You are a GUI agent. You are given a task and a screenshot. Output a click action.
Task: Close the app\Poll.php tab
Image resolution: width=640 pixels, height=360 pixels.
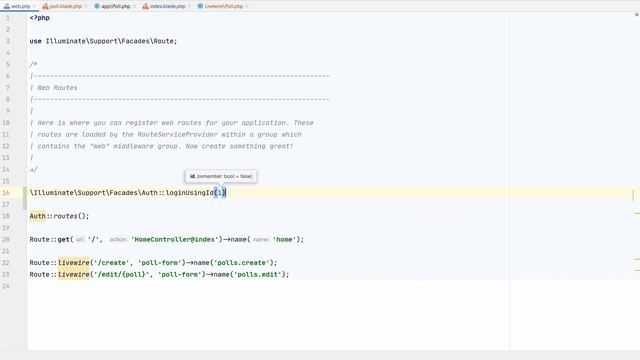(134, 6)
